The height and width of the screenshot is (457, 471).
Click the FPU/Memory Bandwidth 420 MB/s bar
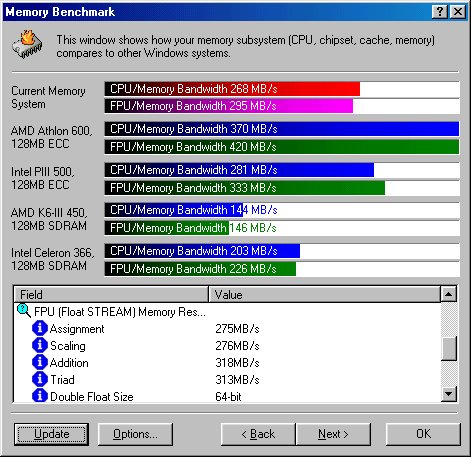(x=282, y=147)
